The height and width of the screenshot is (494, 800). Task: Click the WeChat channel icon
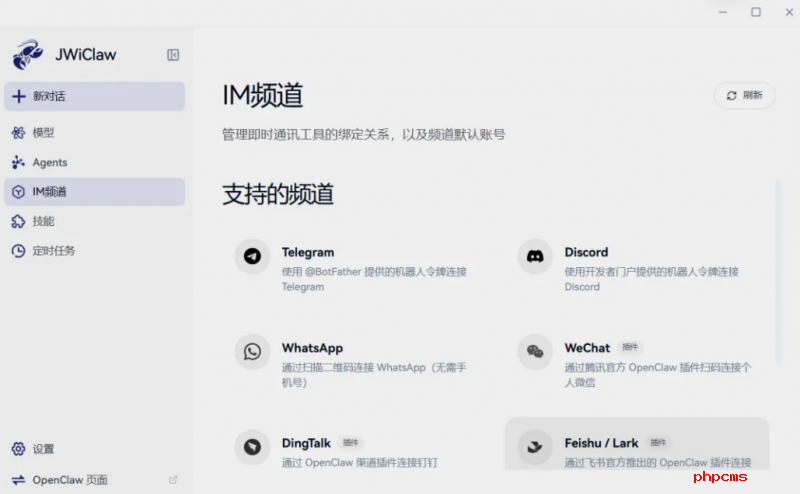click(535, 352)
